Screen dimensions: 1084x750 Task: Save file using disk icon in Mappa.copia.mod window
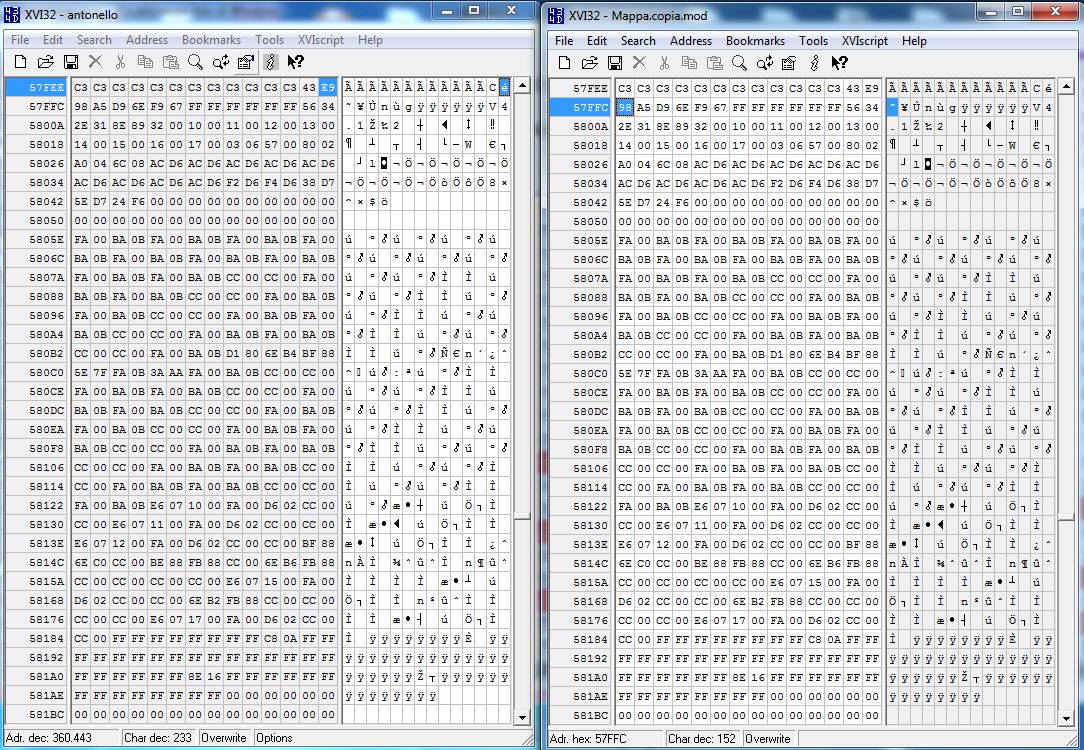pyautogui.click(x=615, y=63)
